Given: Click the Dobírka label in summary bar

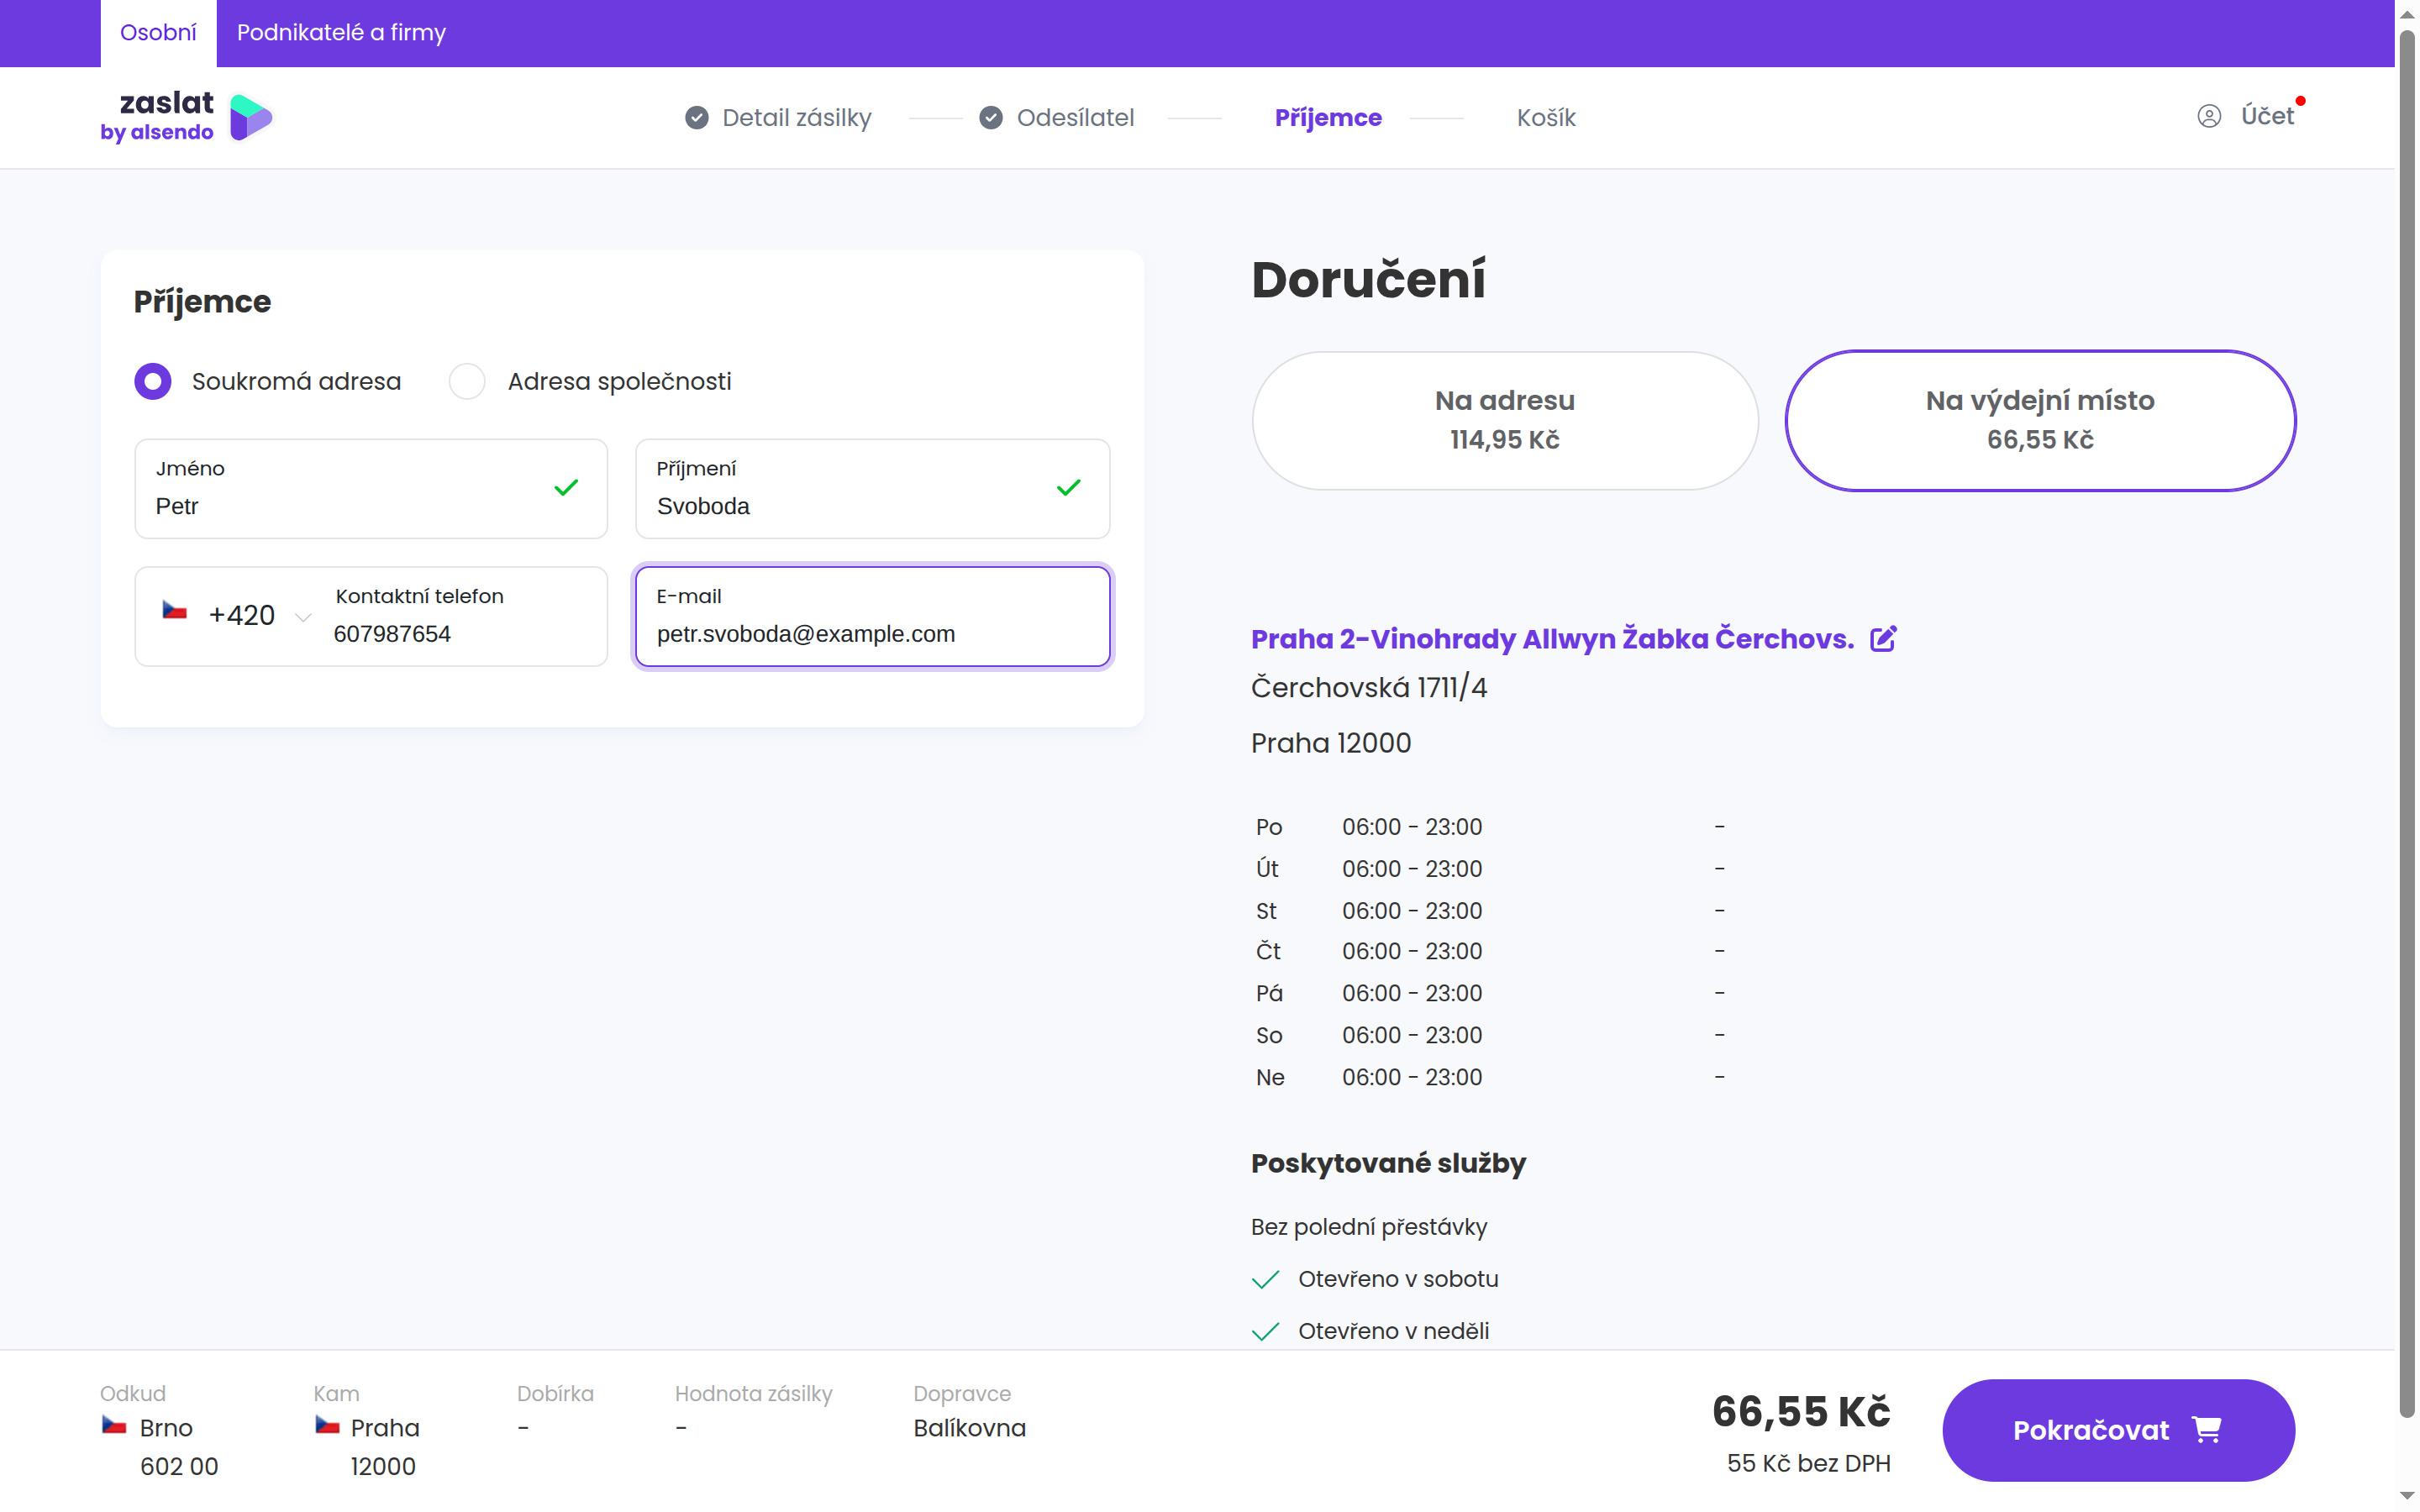Looking at the screenshot, I should (x=555, y=1393).
